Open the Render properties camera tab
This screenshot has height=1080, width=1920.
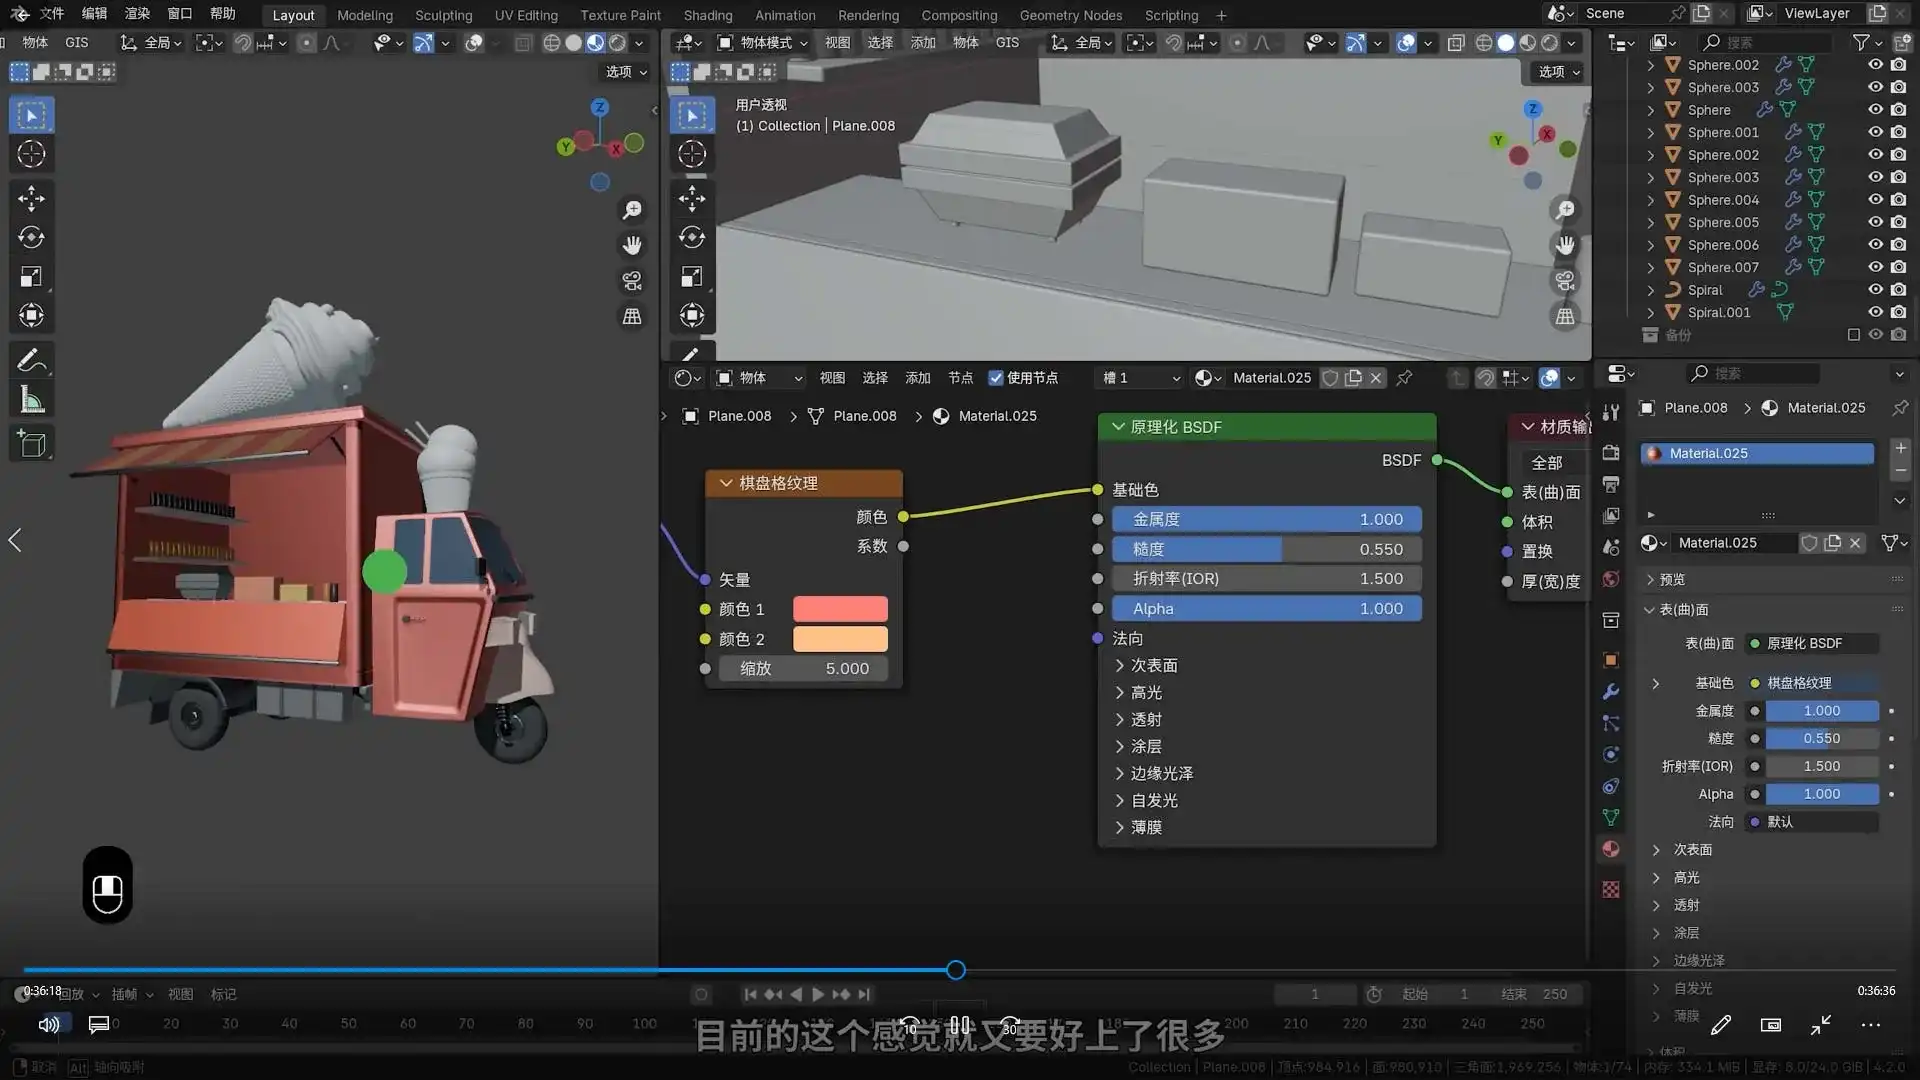(1610, 452)
